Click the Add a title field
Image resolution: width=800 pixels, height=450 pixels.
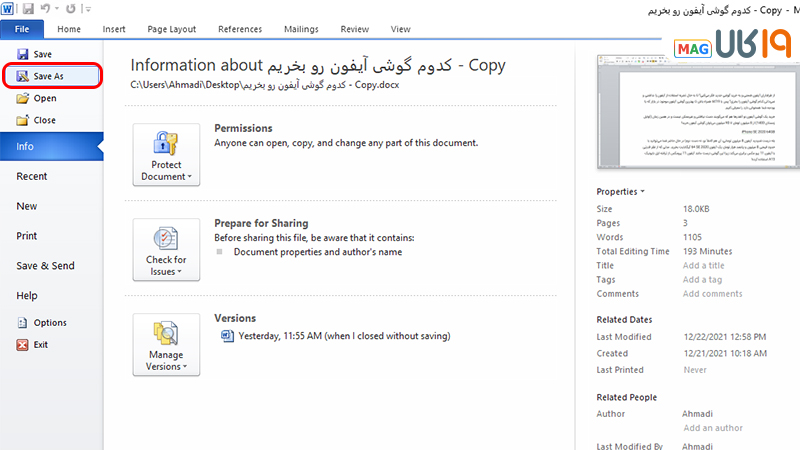tap(703, 266)
